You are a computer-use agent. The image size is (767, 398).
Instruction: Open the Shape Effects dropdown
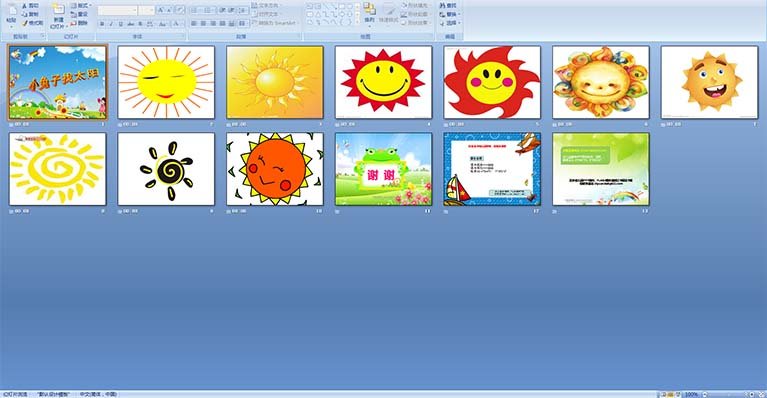[x=415, y=23]
